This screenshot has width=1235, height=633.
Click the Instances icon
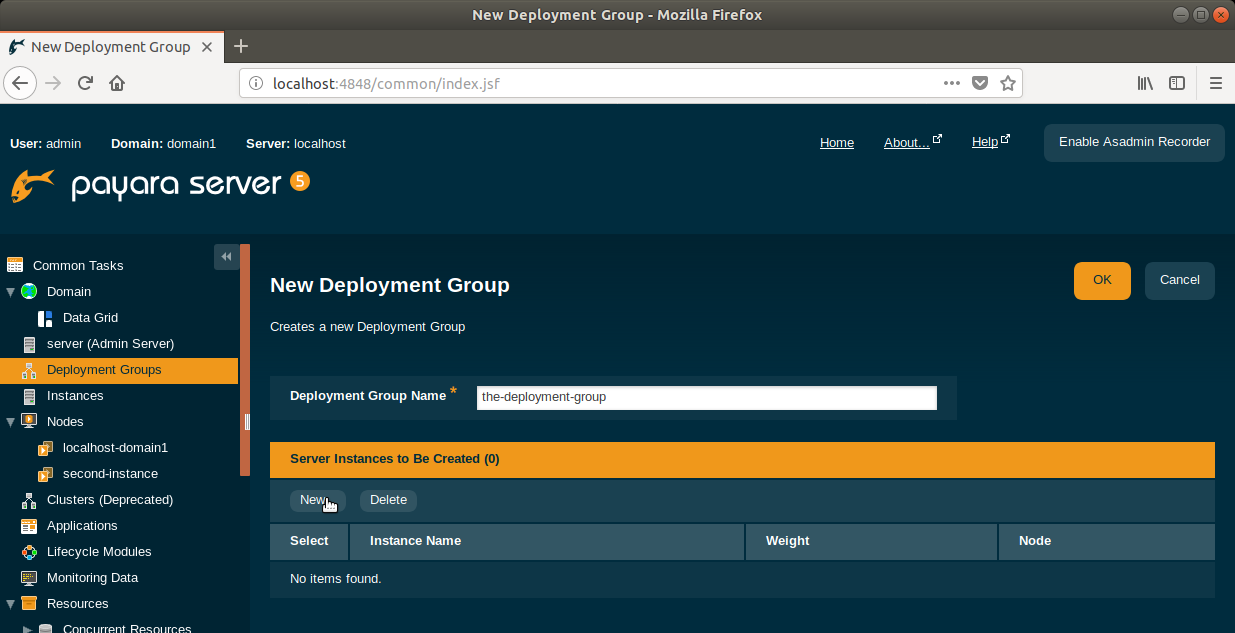(x=28, y=396)
